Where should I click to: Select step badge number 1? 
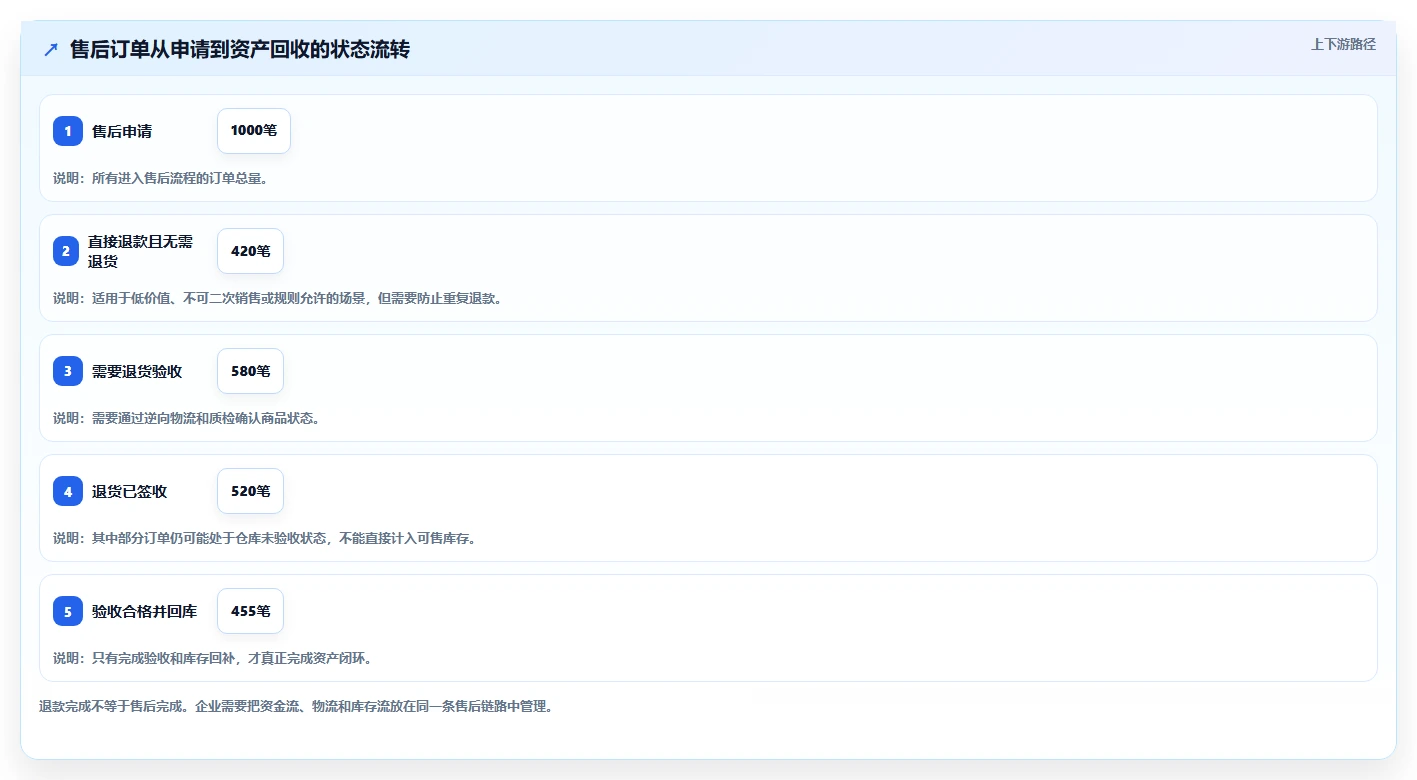pos(68,131)
